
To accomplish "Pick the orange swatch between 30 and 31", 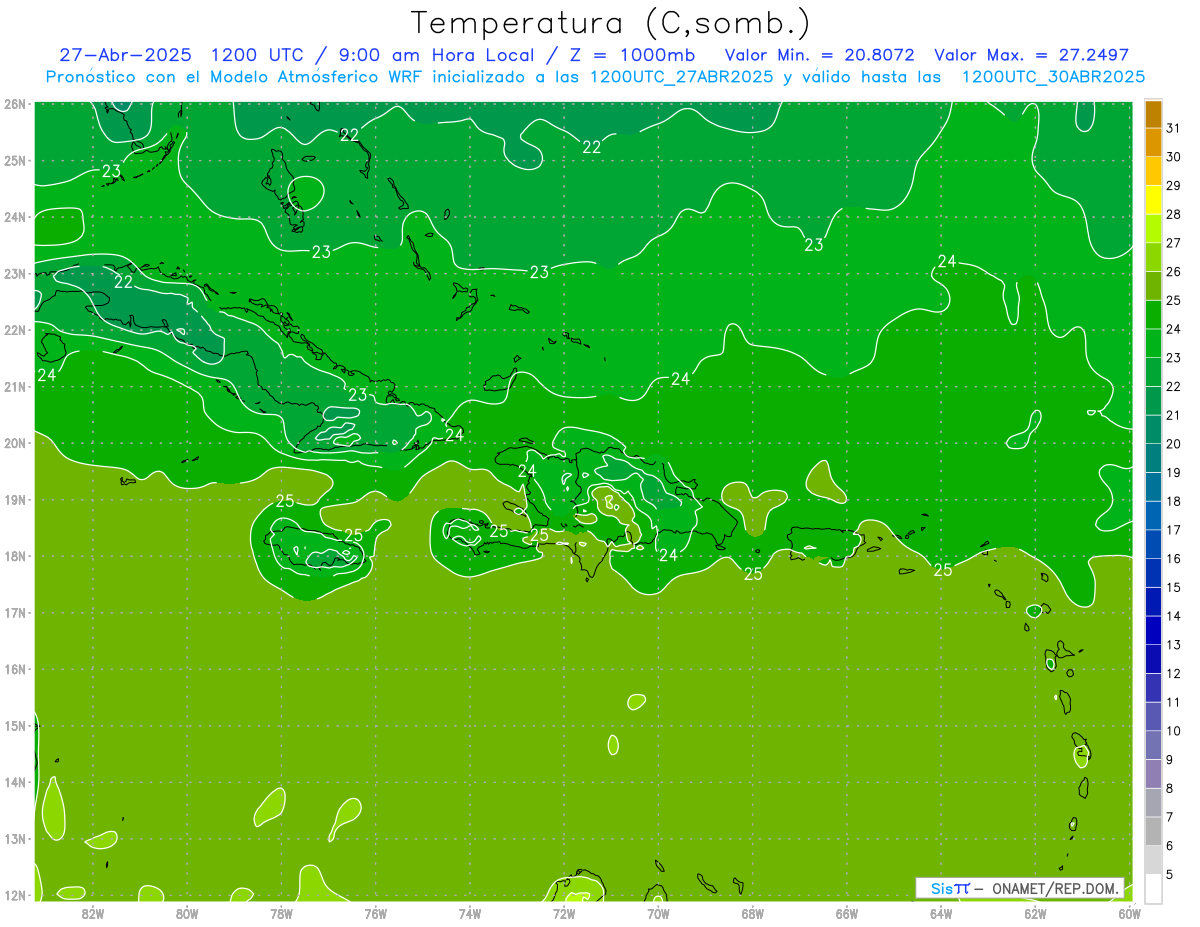I will [x=1153, y=142].
